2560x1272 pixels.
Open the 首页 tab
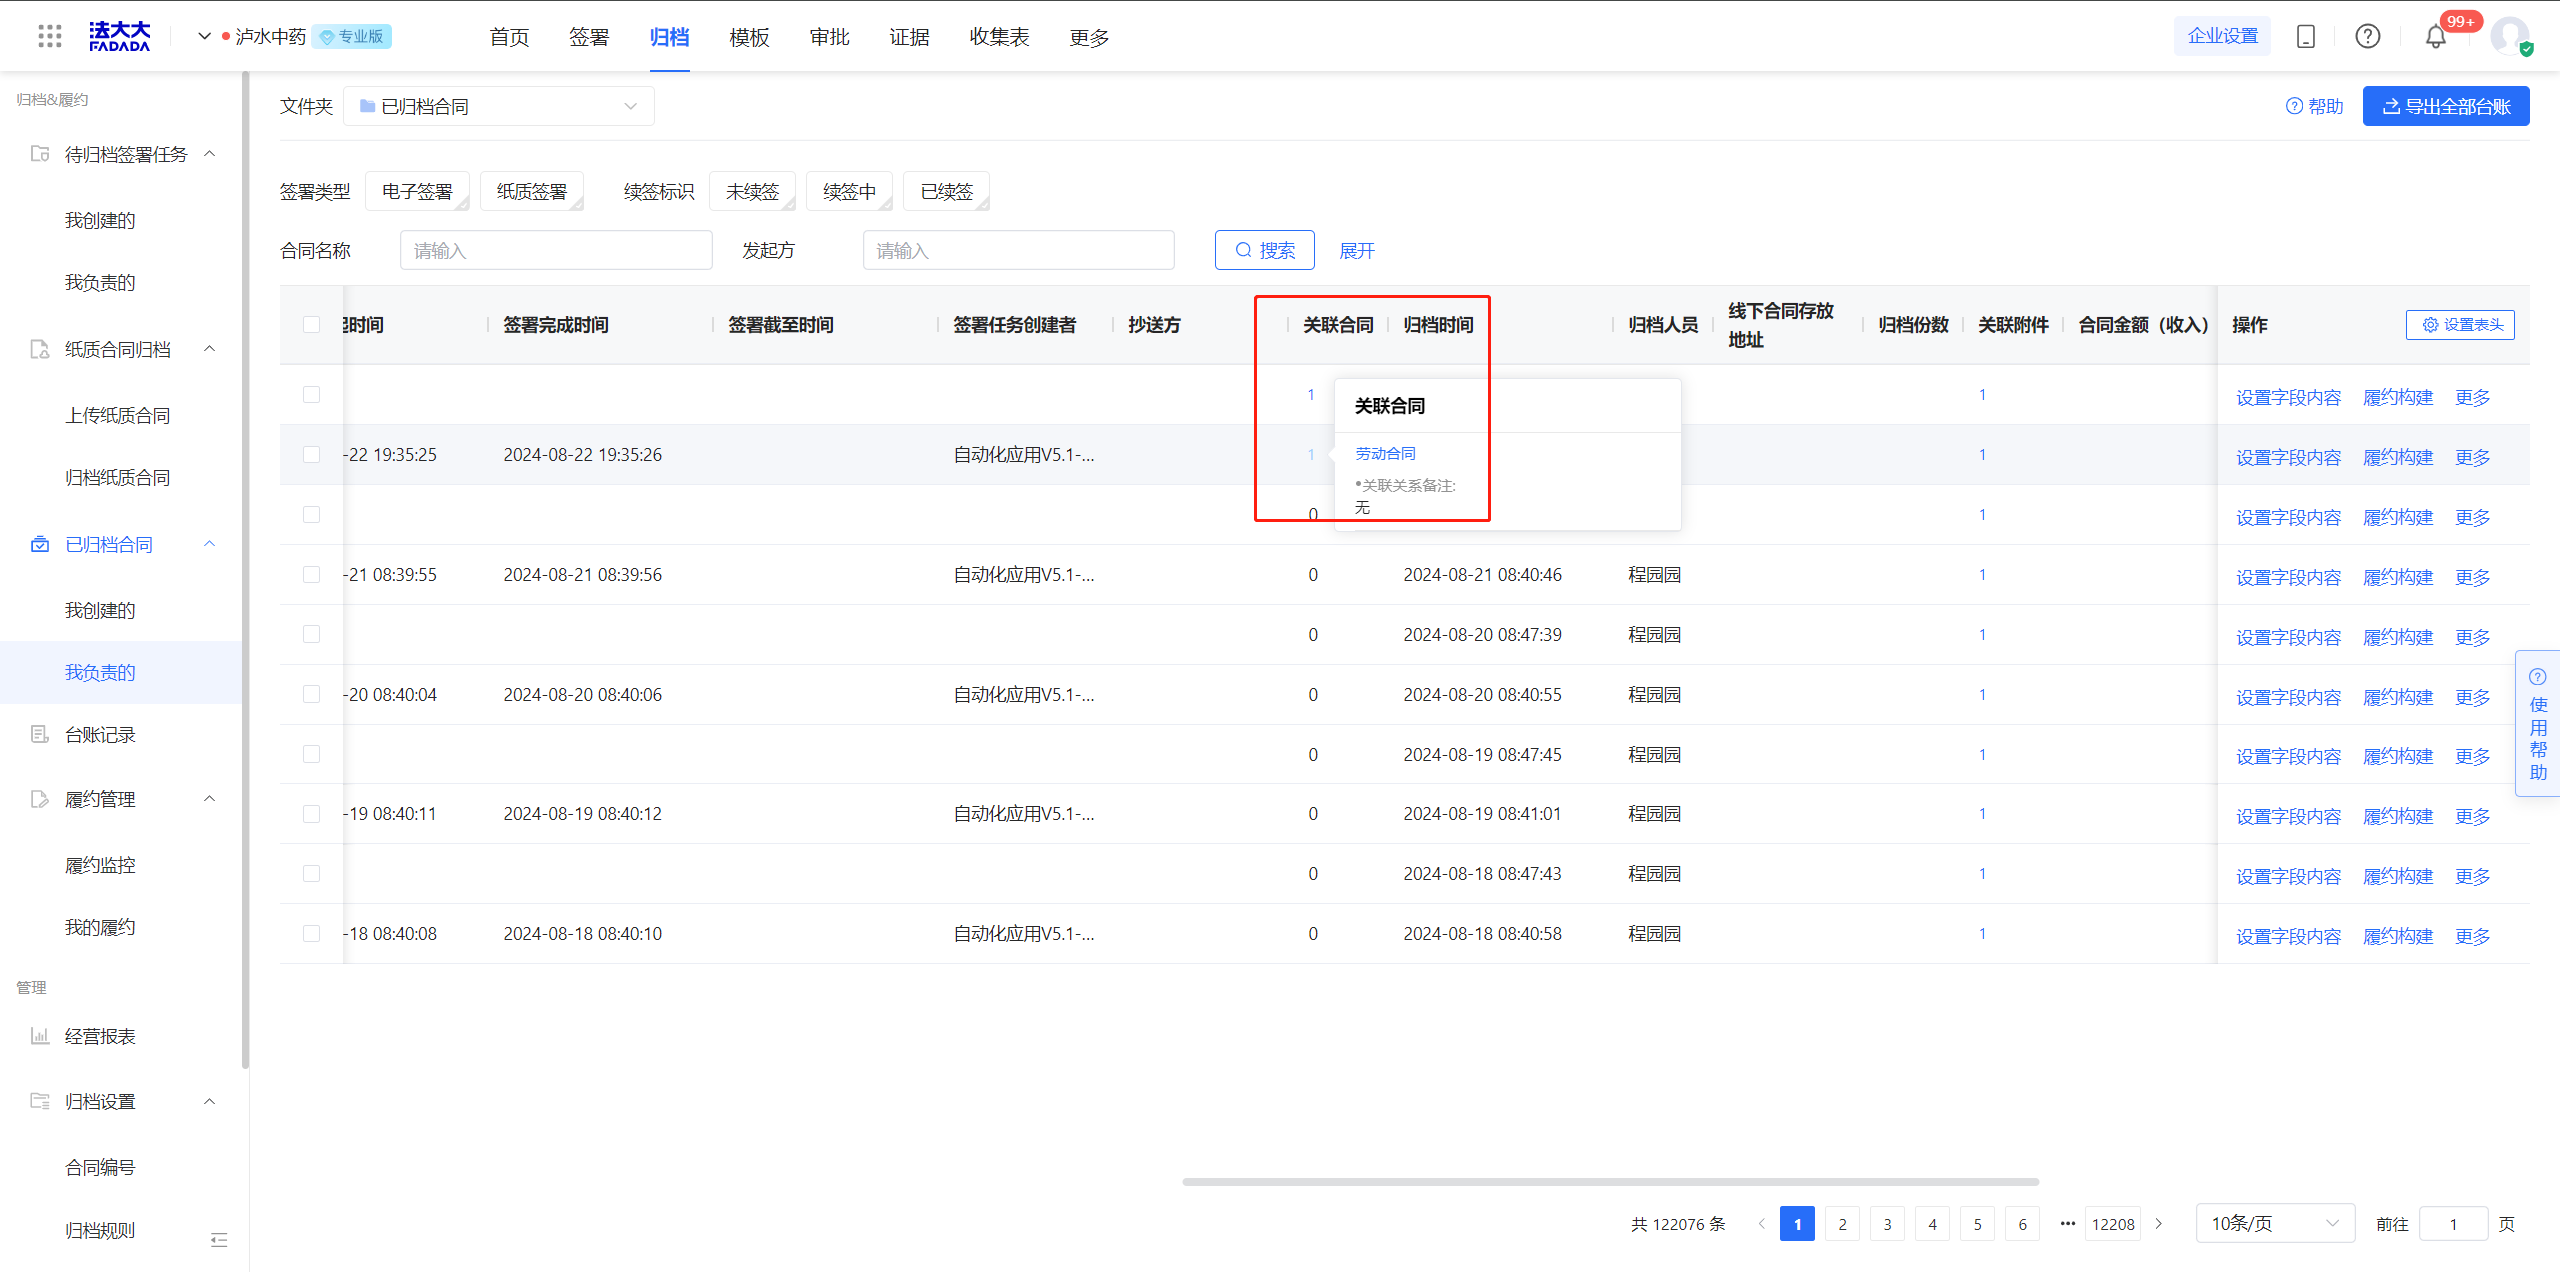pos(509,37)
